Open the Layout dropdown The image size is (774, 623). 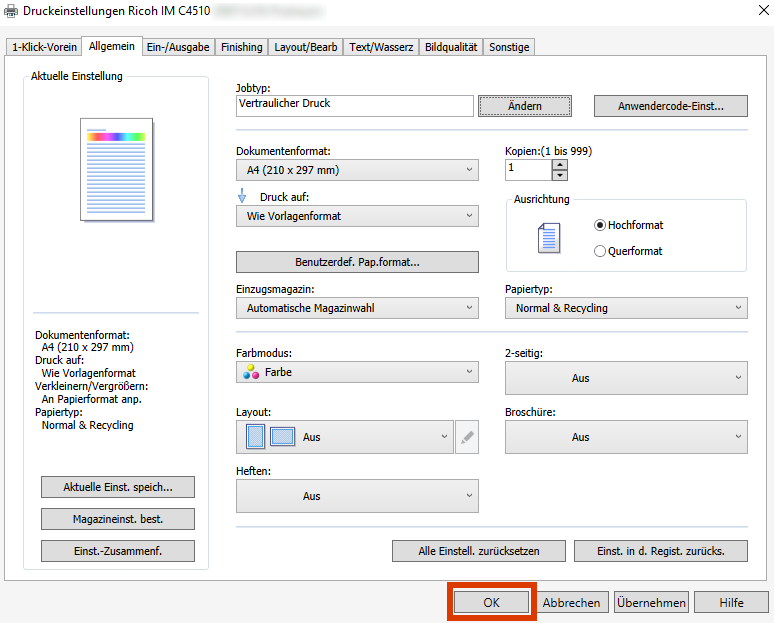point(345,437)
